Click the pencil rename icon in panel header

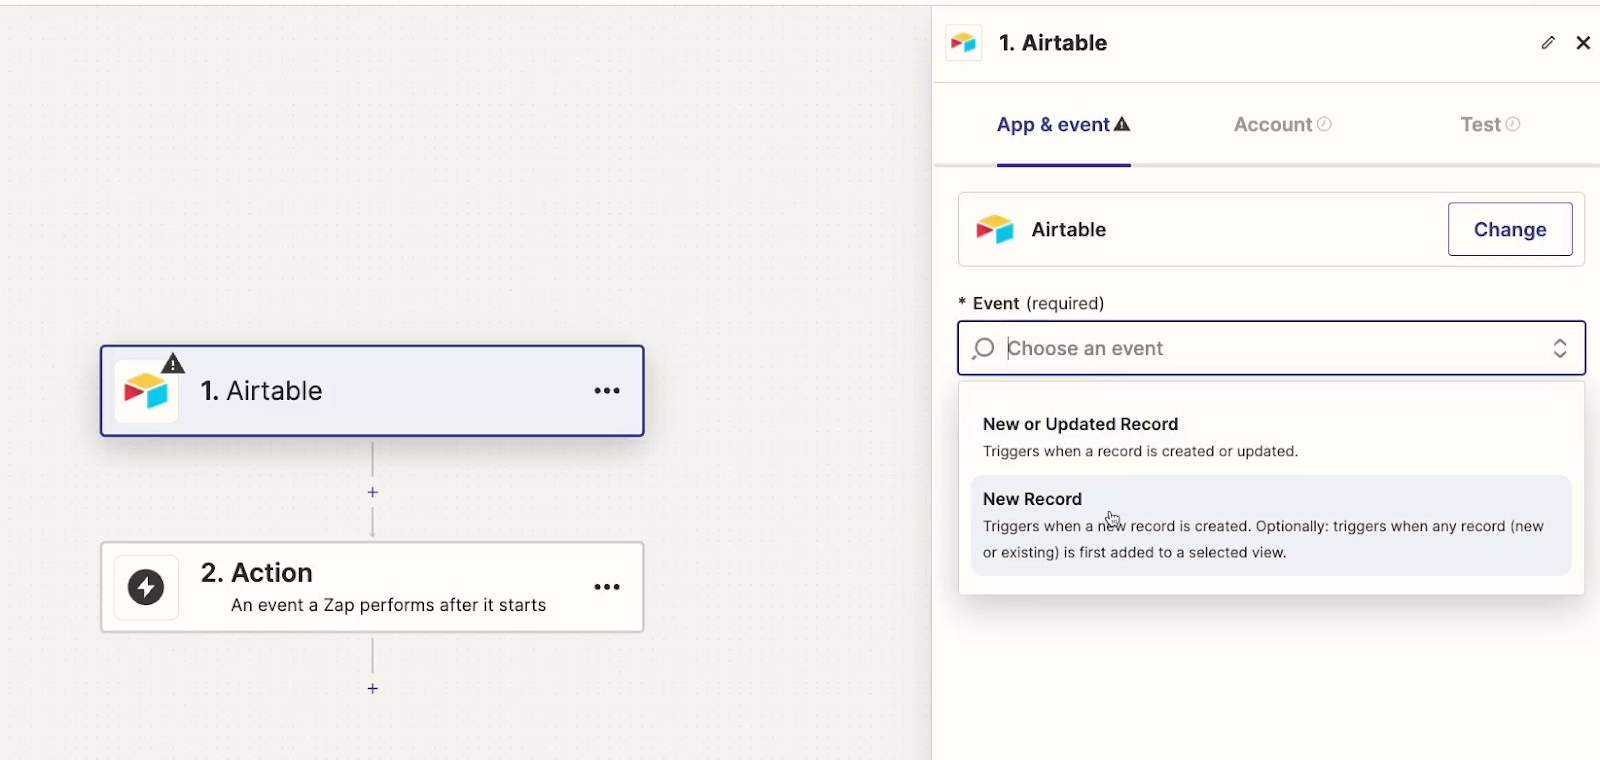pyautogui.click(x=1548, y=43)
